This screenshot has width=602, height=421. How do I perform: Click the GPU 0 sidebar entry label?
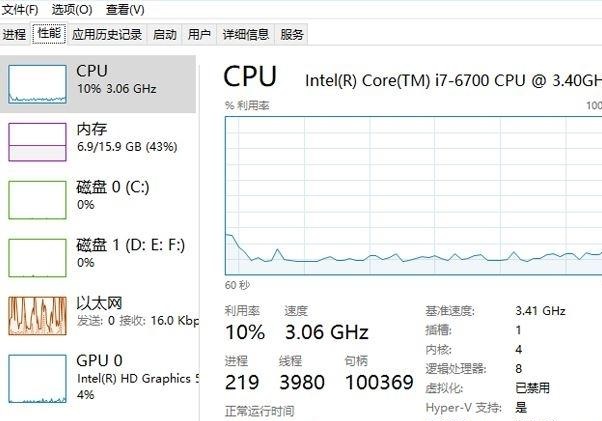pyautogui.click(x=99, y=361)
